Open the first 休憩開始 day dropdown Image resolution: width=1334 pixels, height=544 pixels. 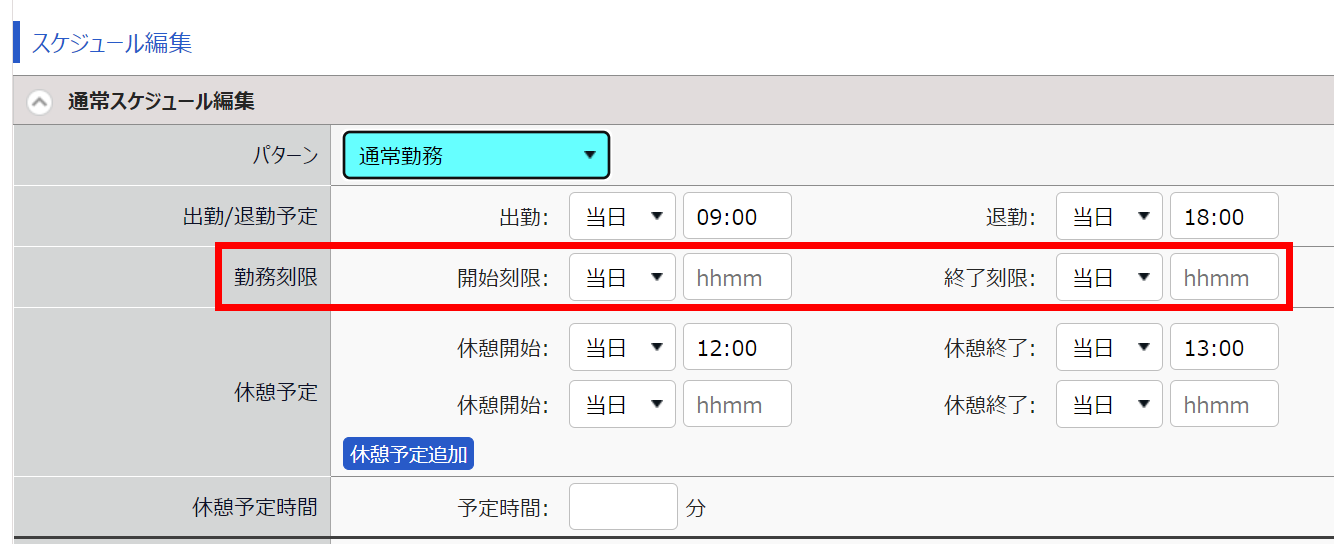[x=623, y=347]
